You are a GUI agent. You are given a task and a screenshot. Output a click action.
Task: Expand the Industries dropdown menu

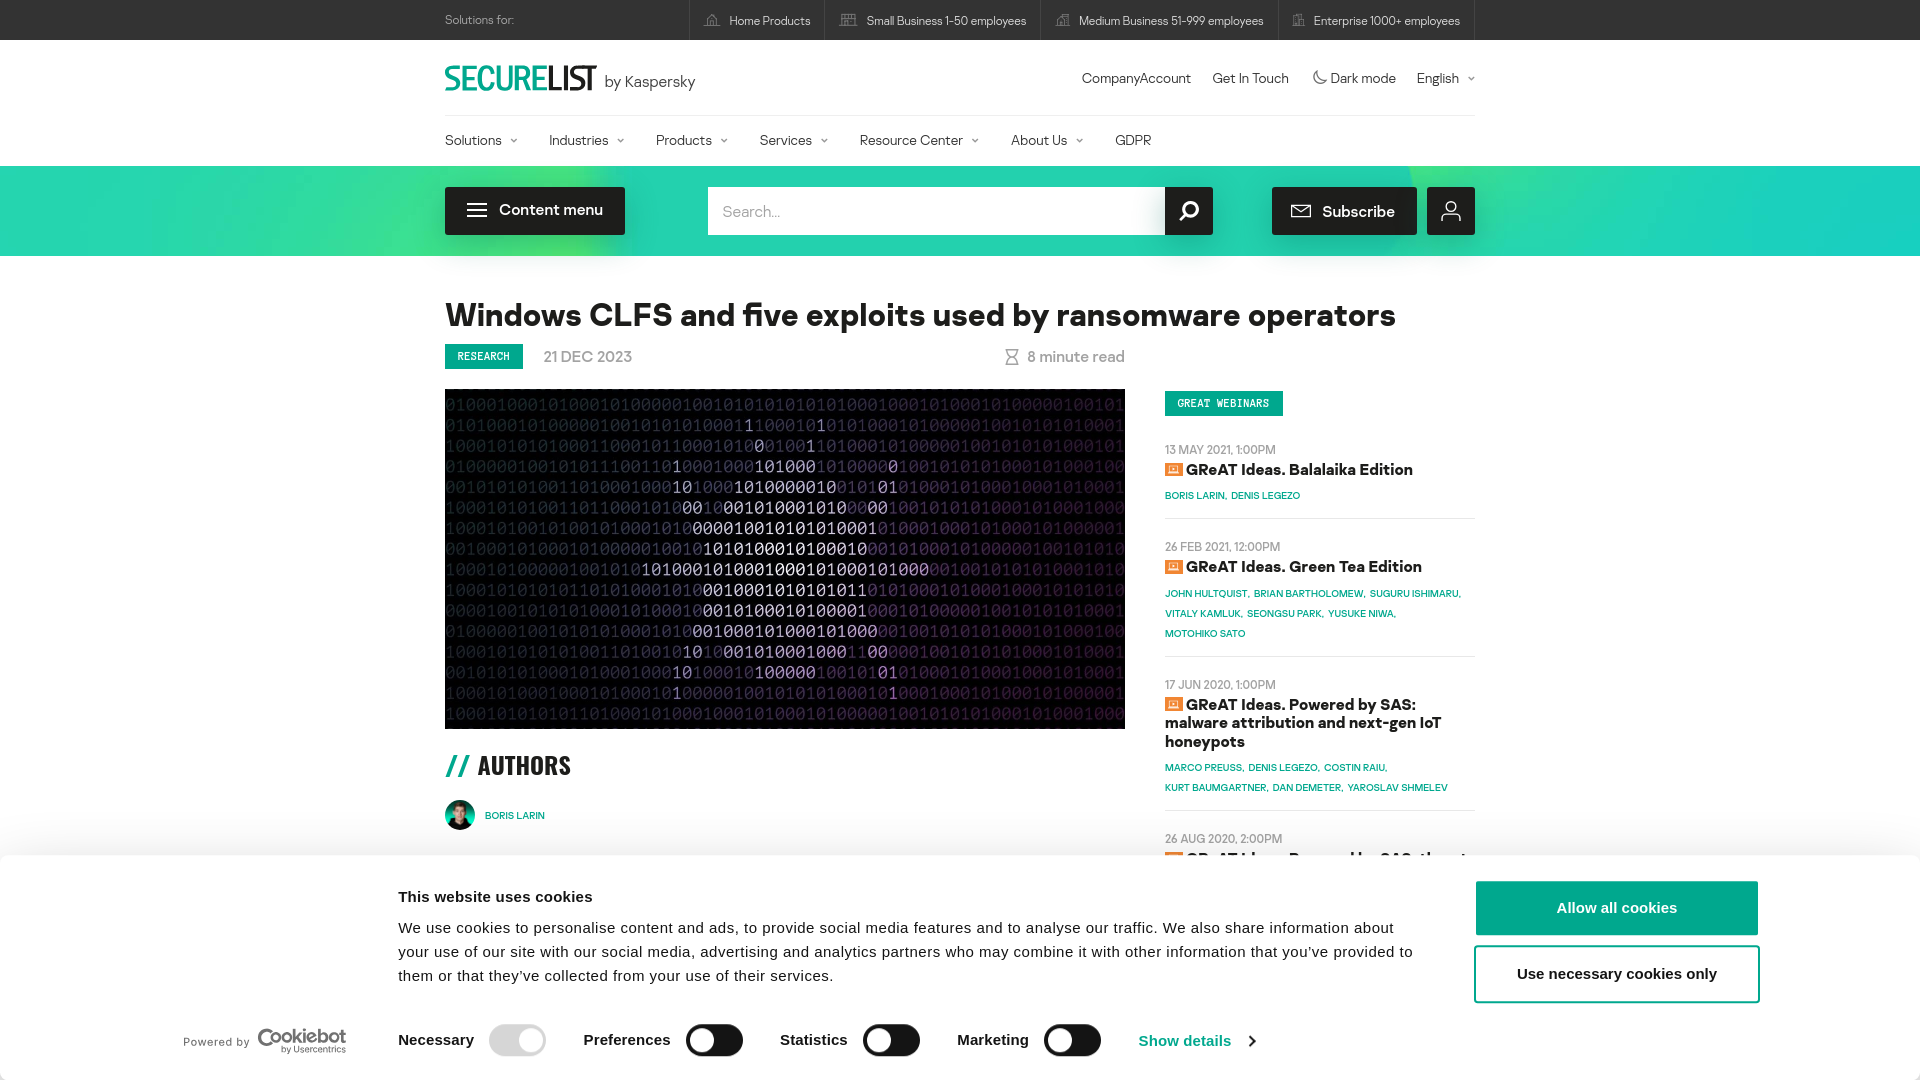[585, 140]
